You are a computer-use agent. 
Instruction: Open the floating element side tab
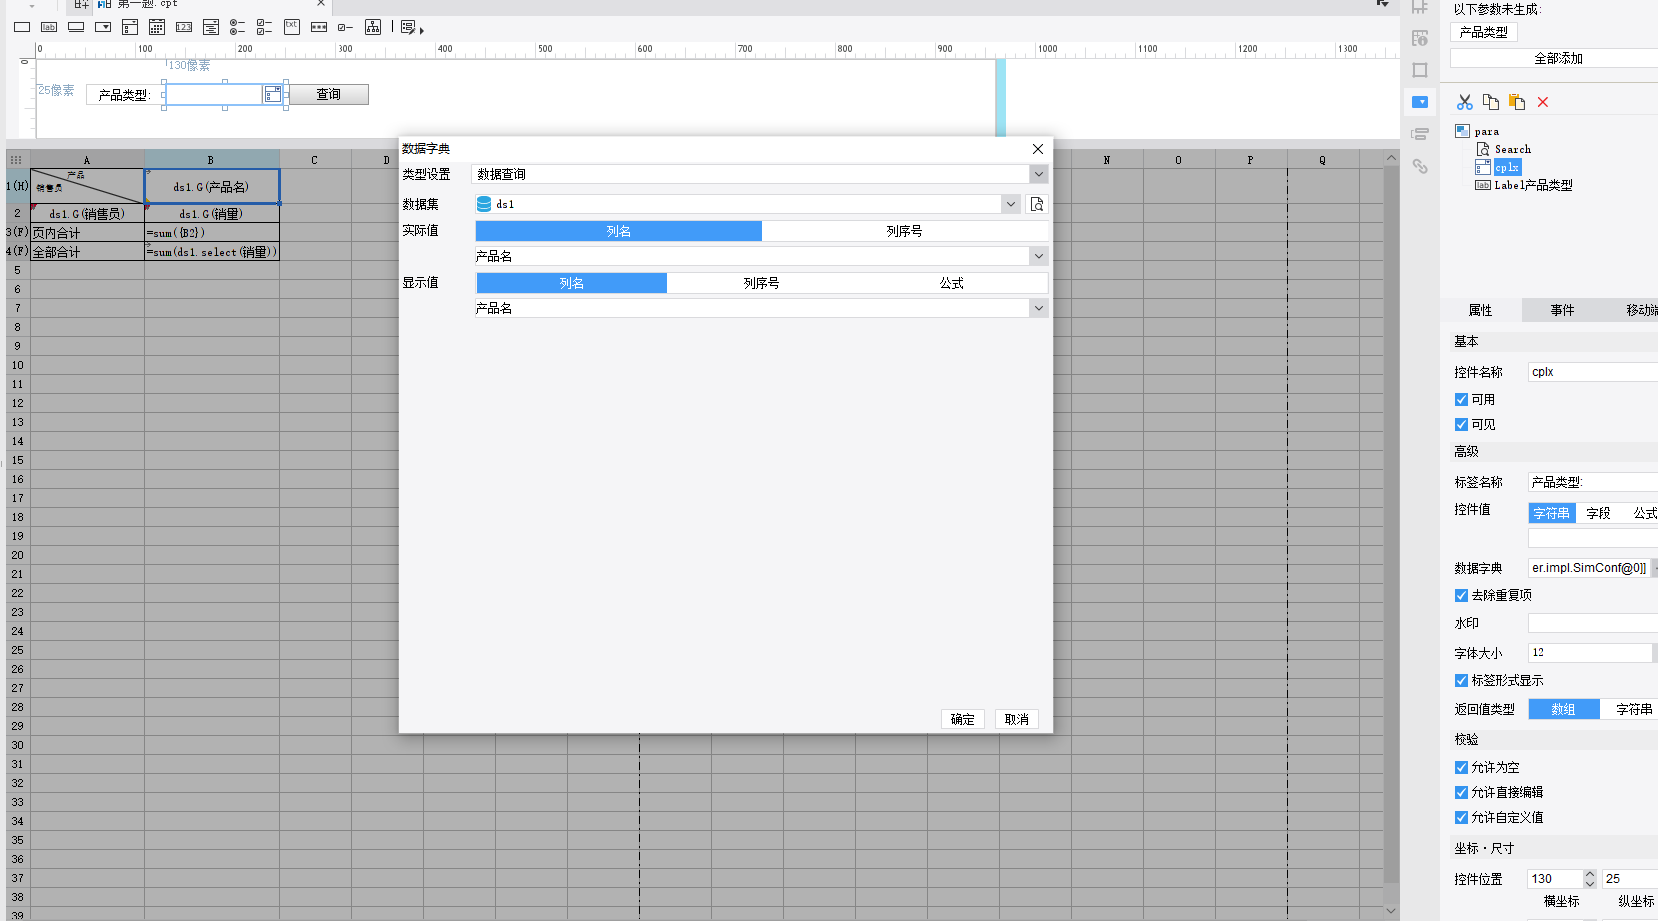1420,70
